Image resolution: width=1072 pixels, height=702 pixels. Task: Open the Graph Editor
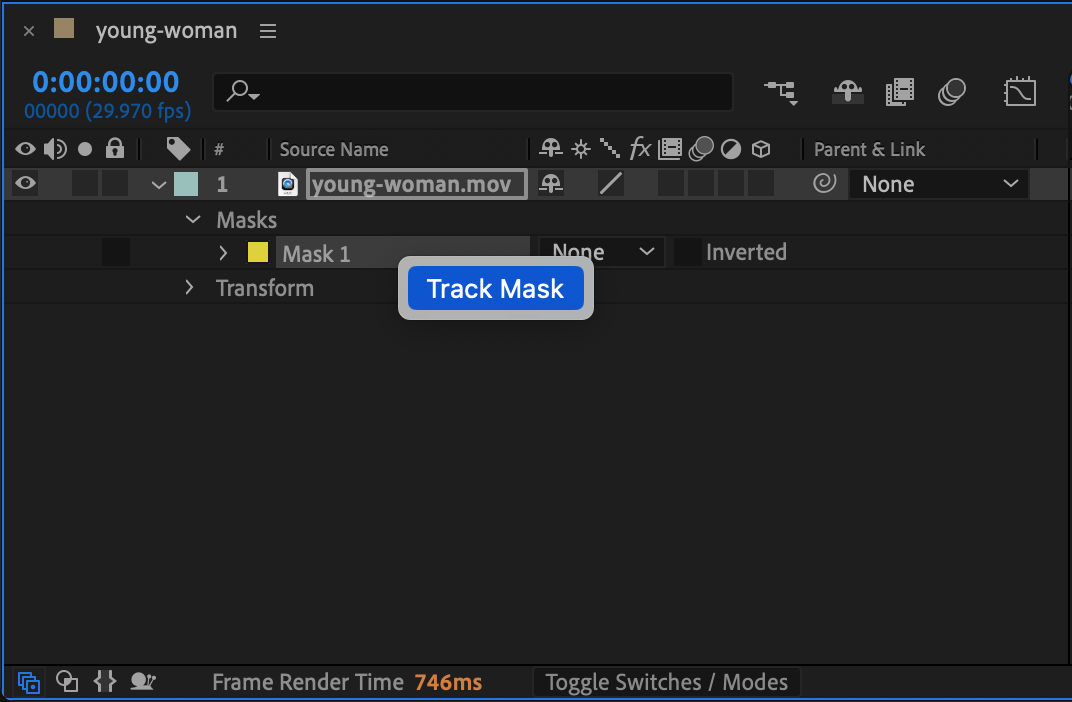point(1020,92)
